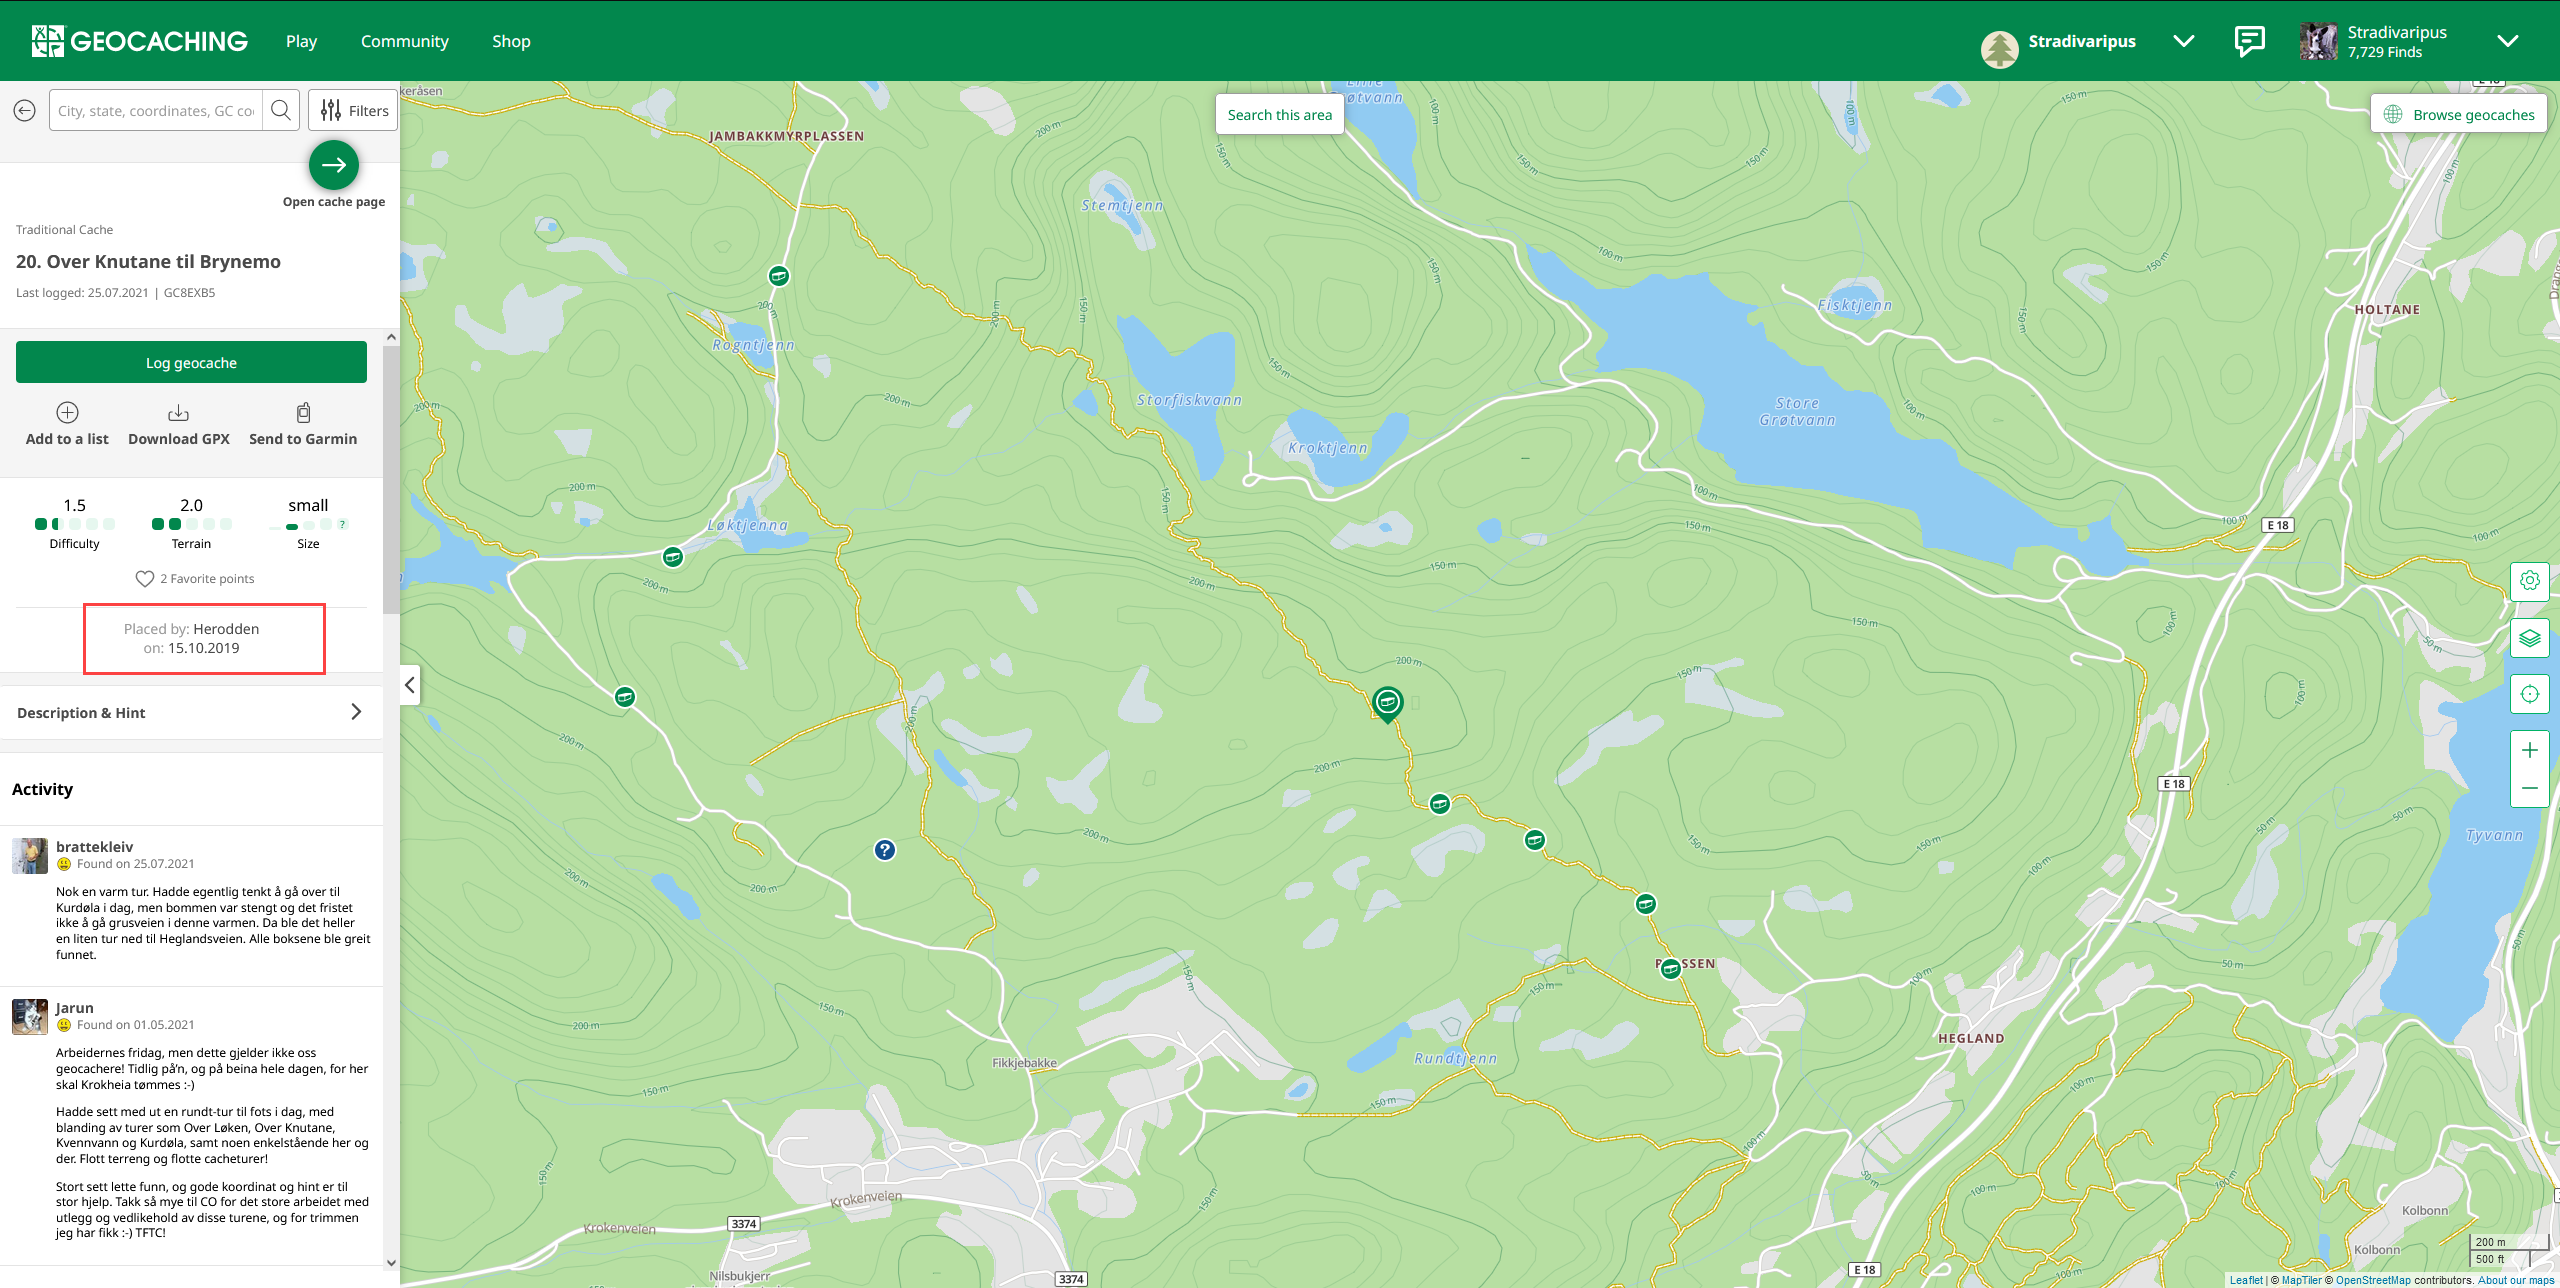Image resolution: width=2560 pixels, height=1288 pixels.
Task: Zoom in on the map
Action: click(x=2530, y=750)
